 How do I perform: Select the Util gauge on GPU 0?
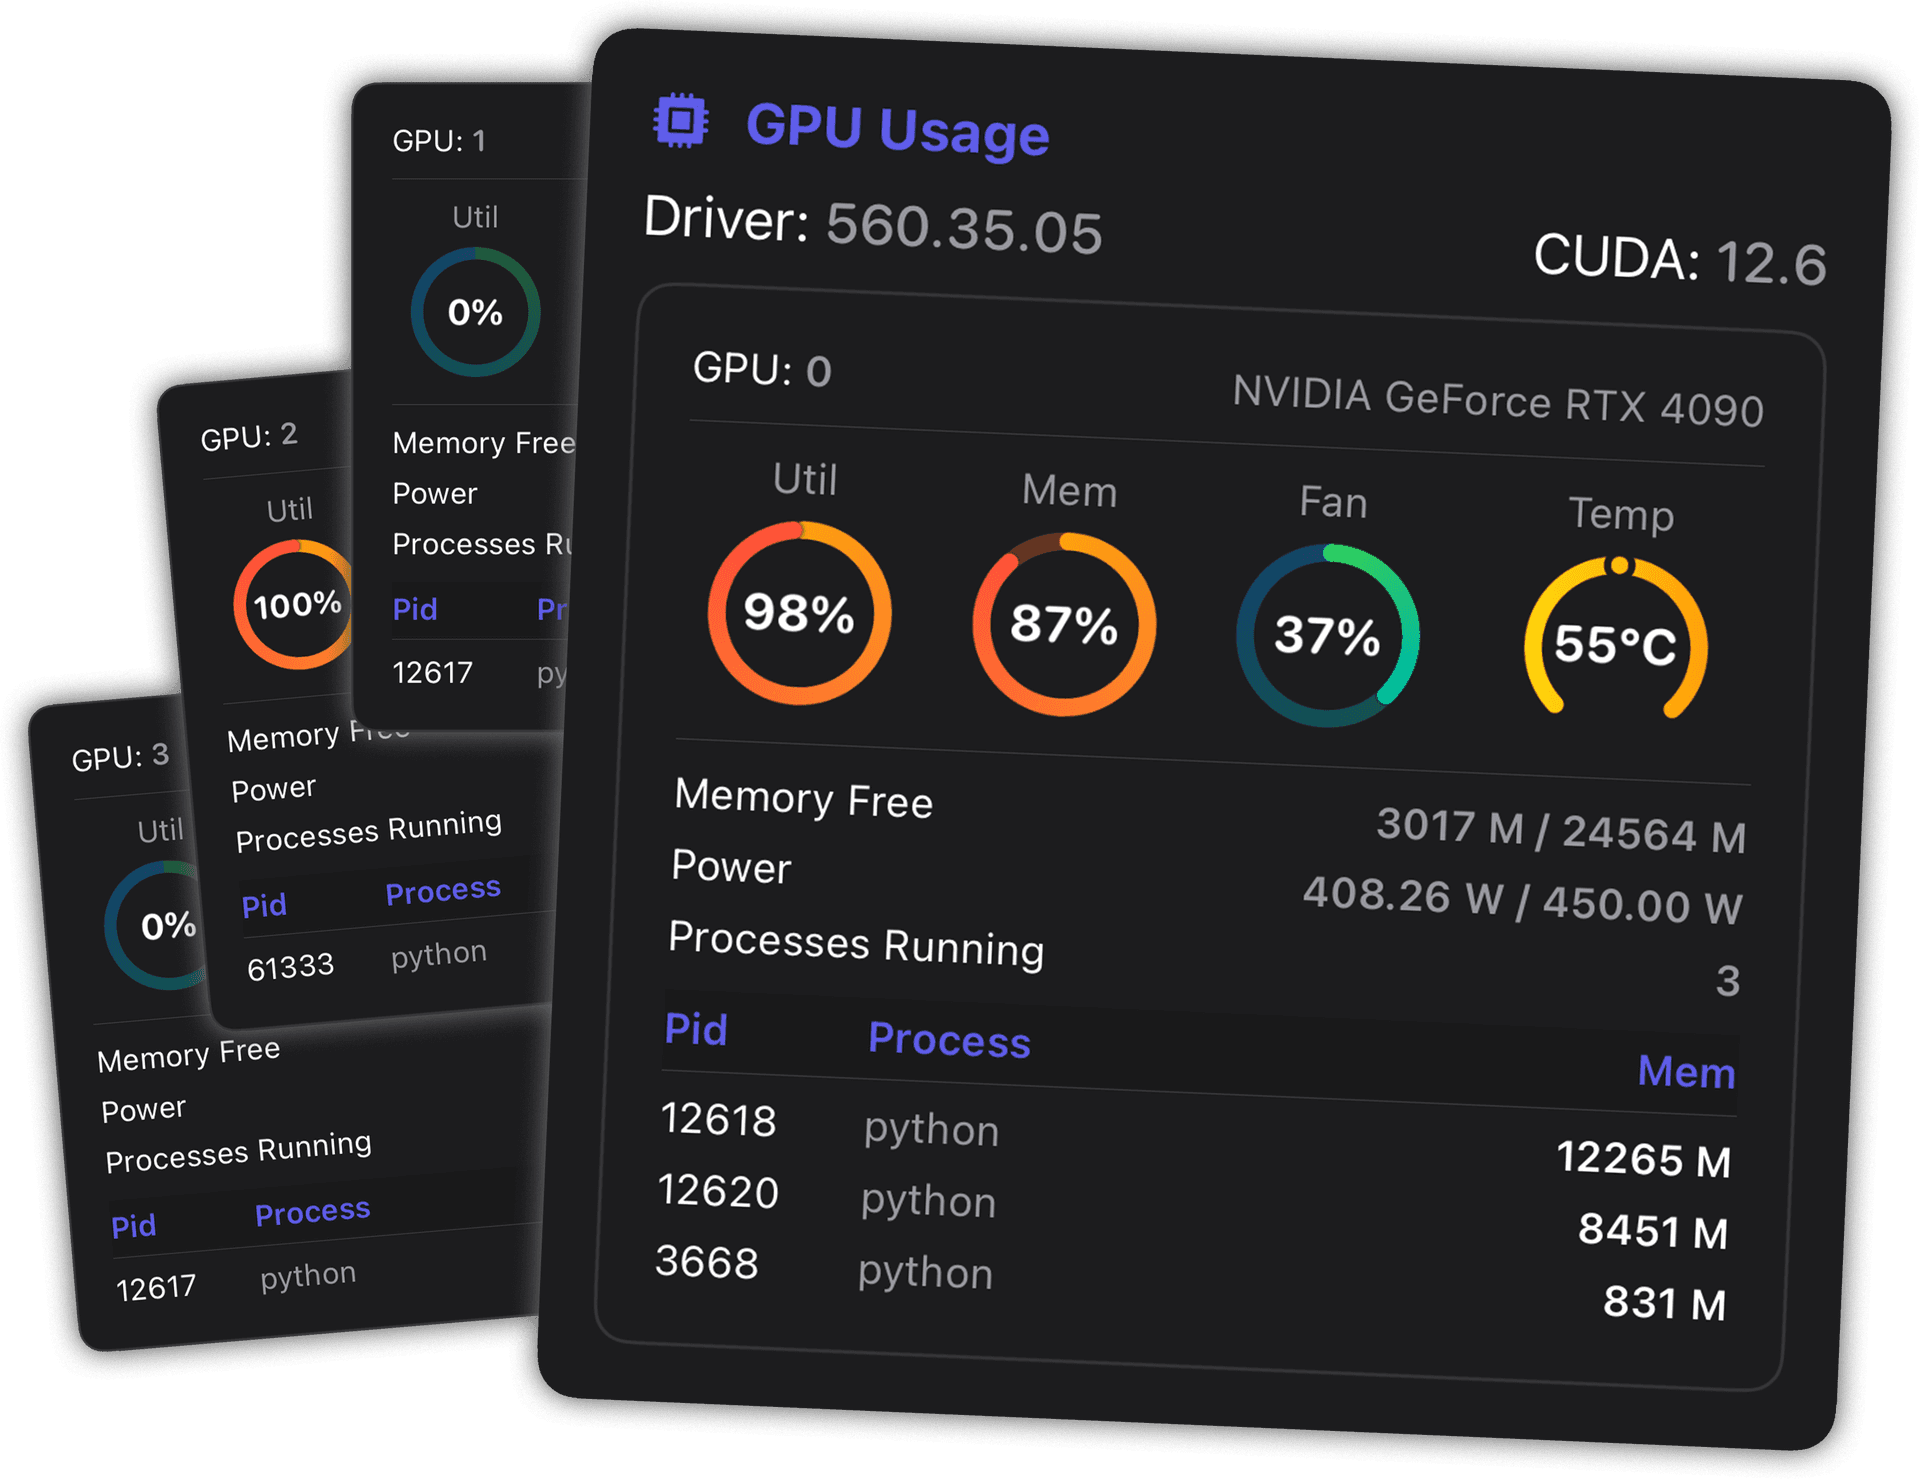800,617
